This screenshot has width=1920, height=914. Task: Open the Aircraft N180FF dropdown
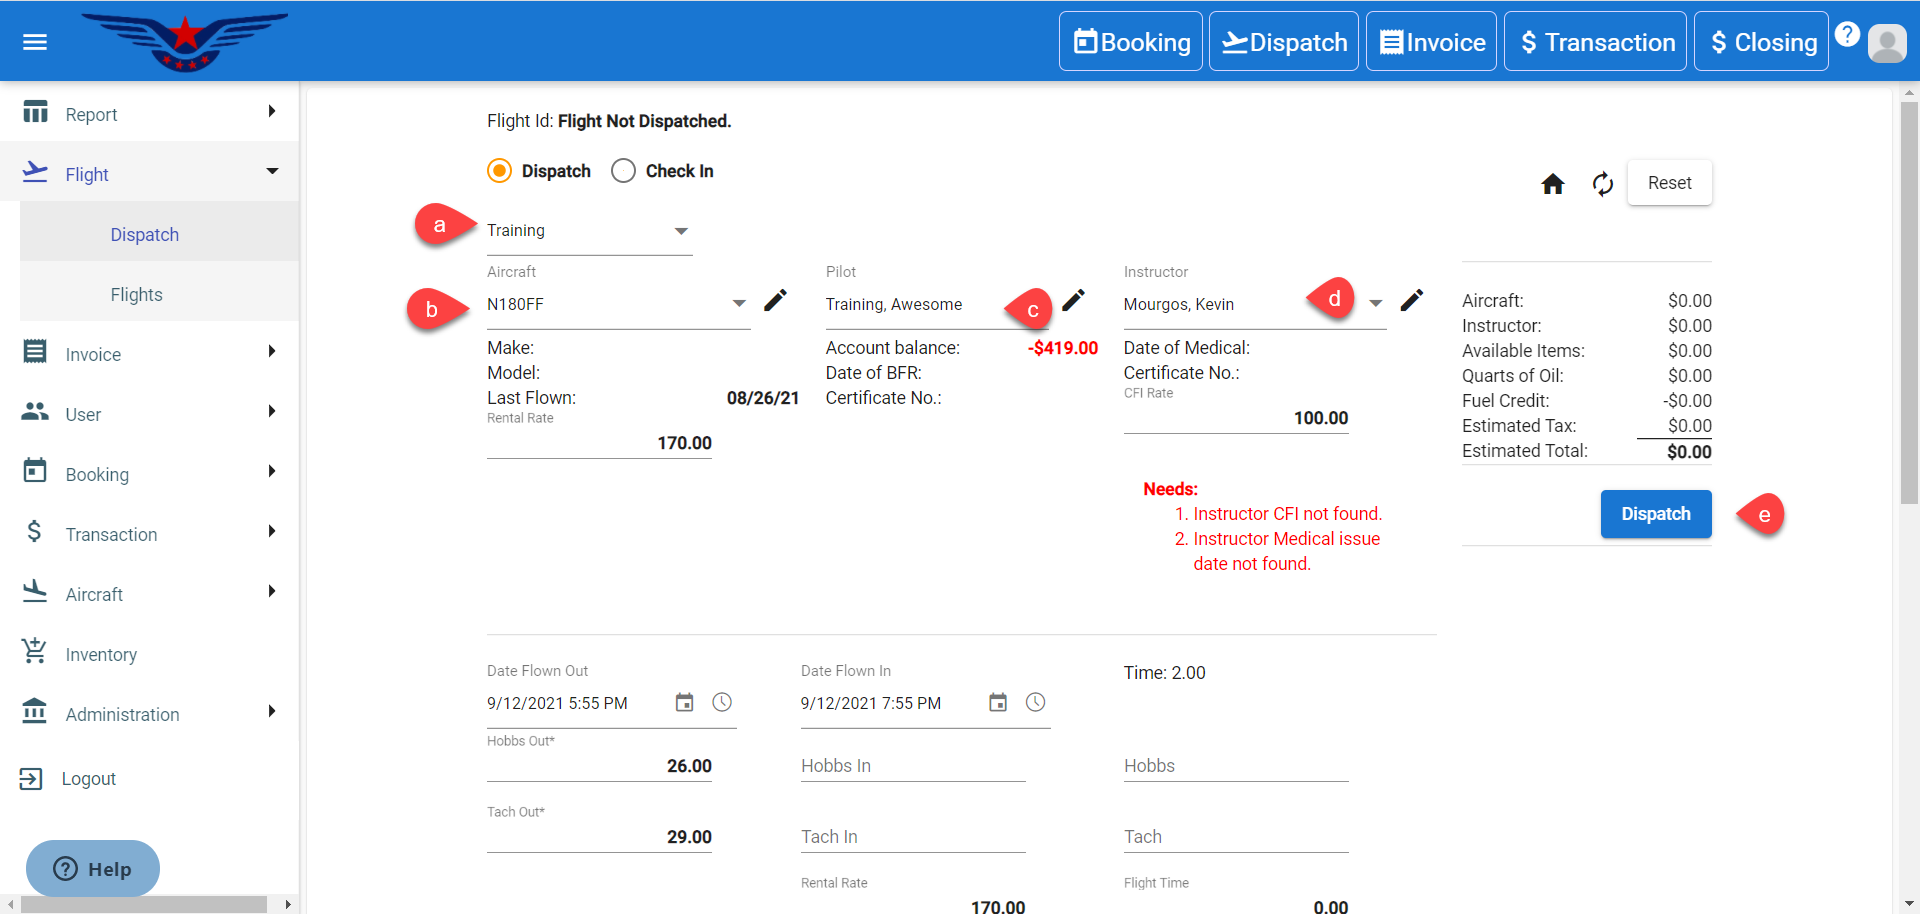point(739,304)
